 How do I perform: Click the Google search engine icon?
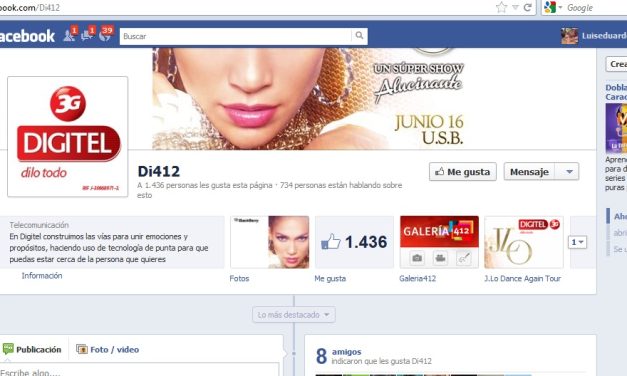[x=550, y=7]
